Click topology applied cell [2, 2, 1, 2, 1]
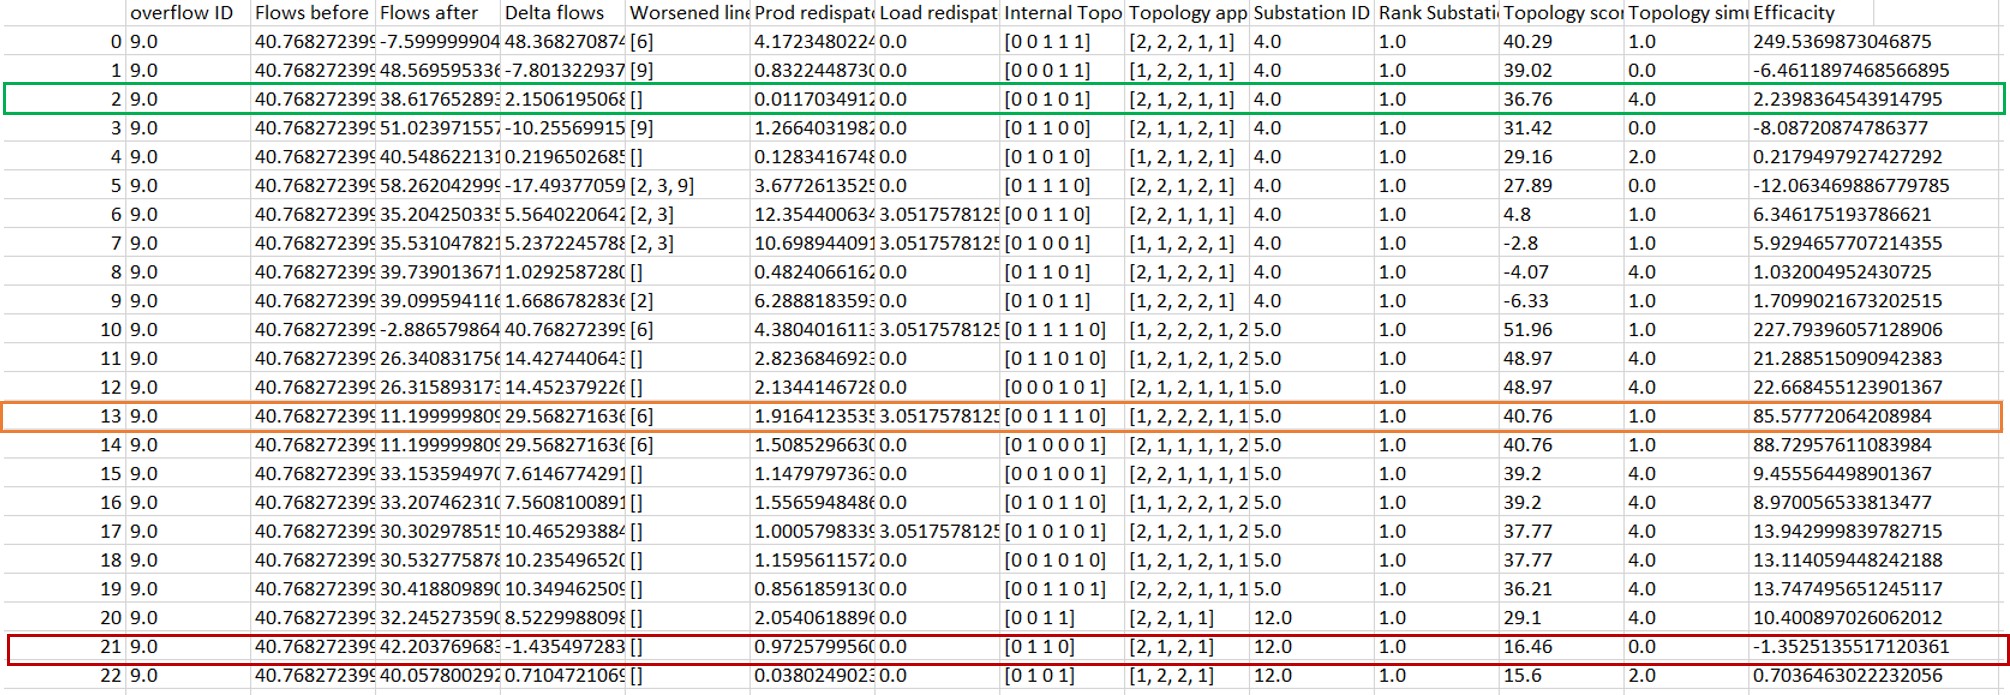2010x695 pixels. coord(1181,186)
